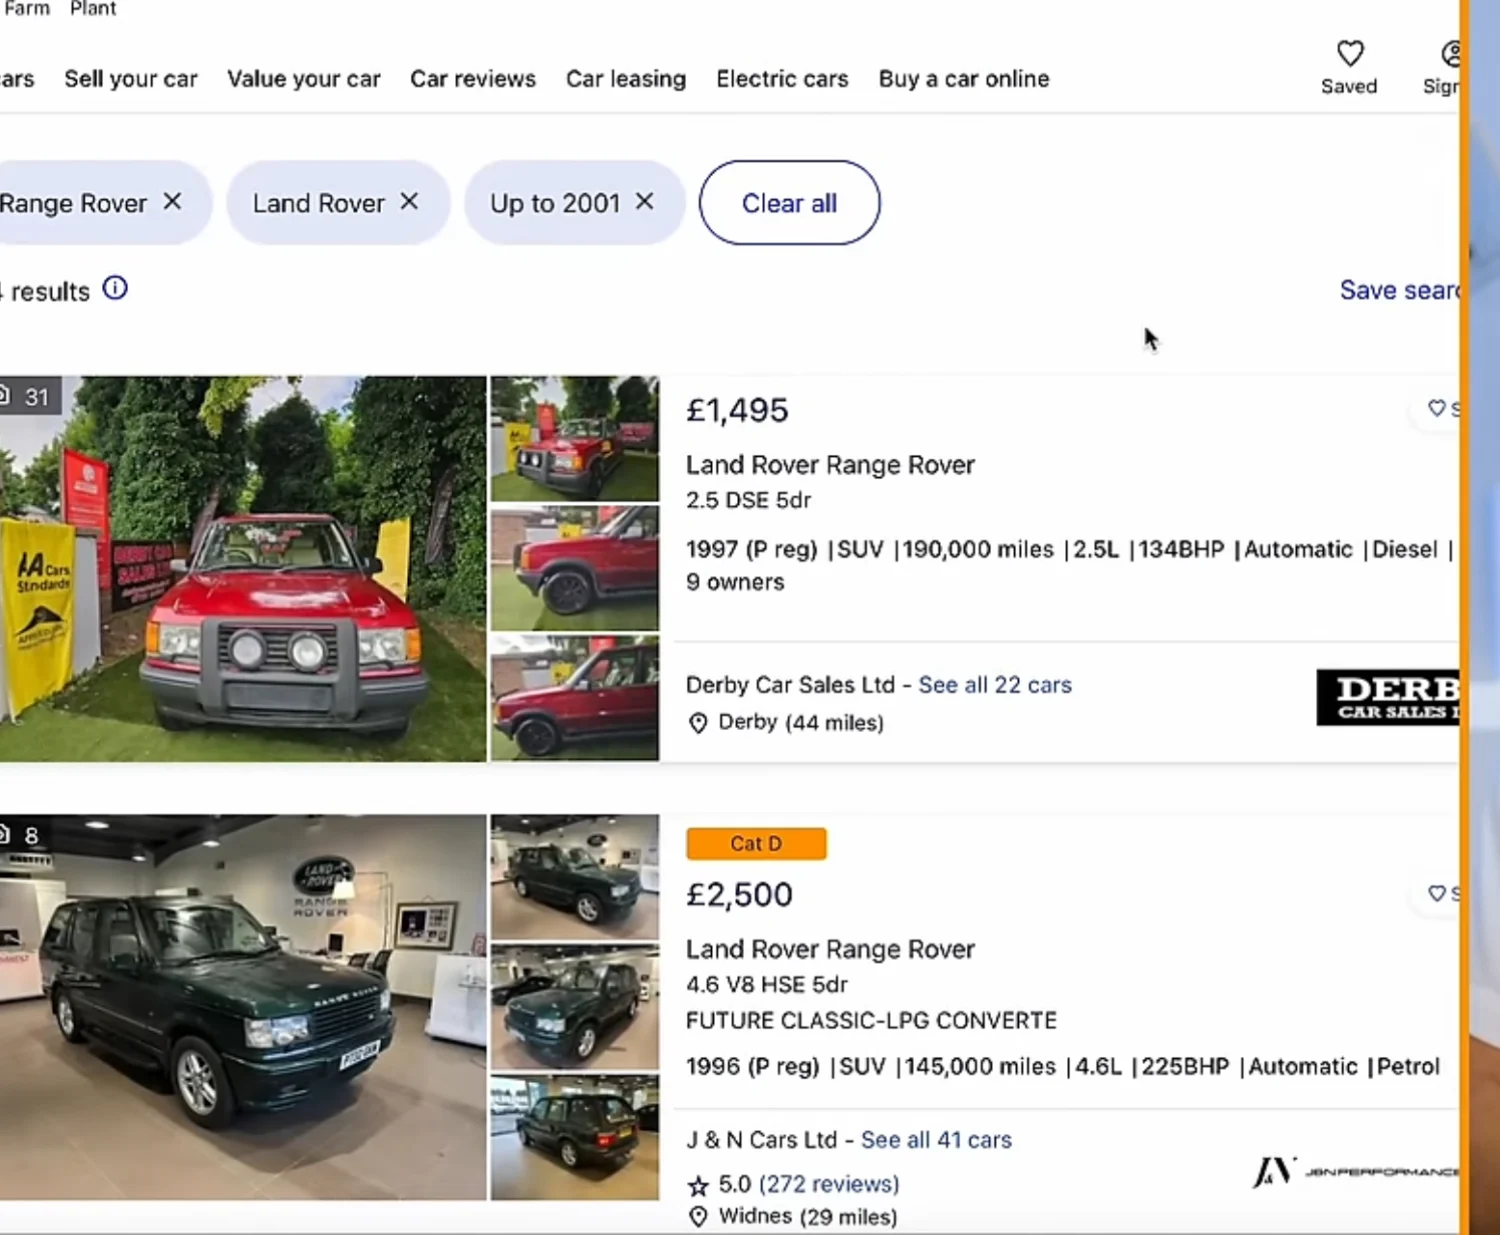Open the Saved heart icon
Image resolution: width=1500 pixels, height=1235 pixels.
pos(1349,53)
